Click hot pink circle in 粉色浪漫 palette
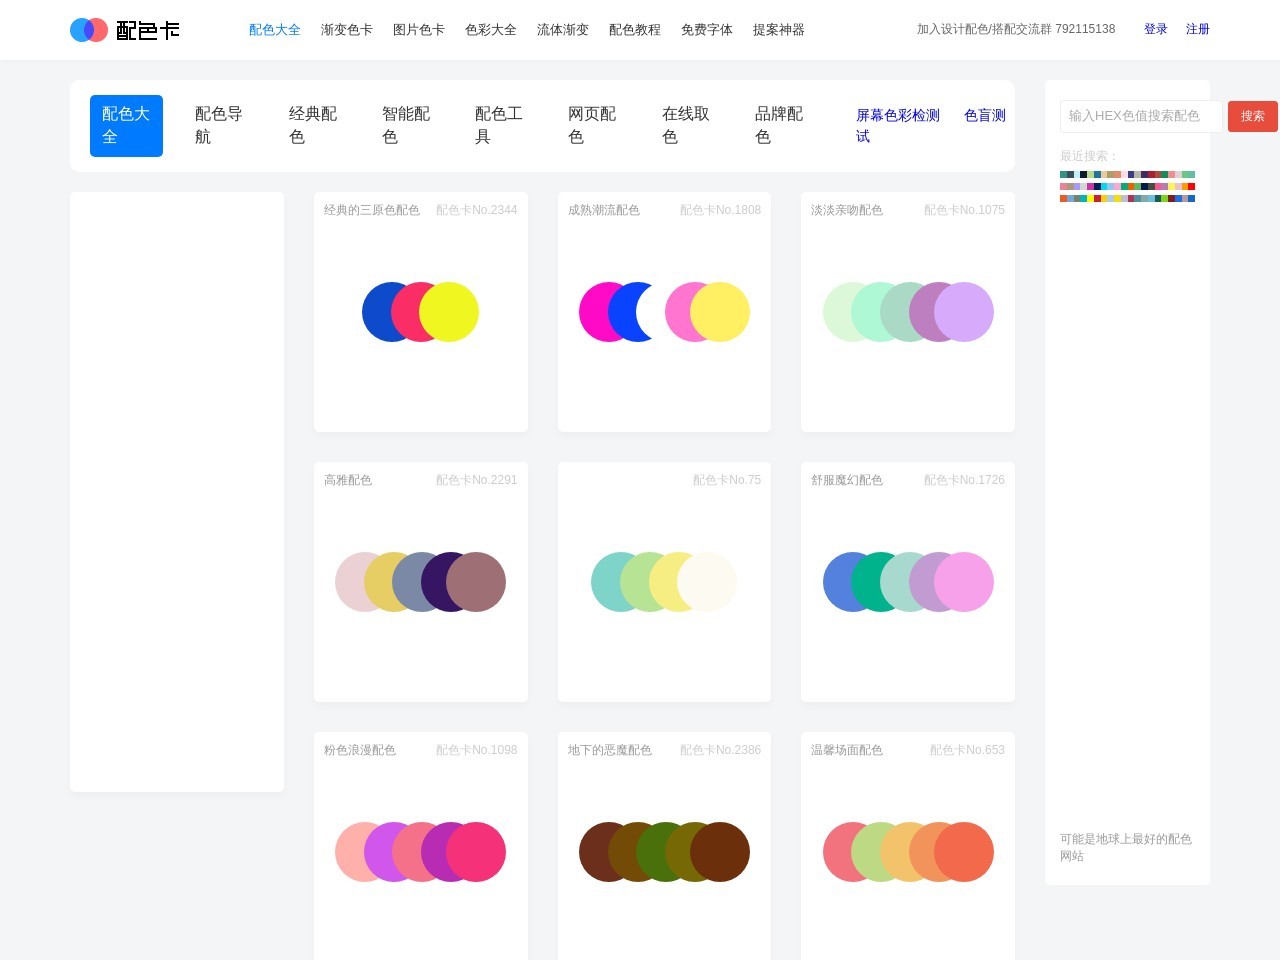1280x960 pixels. 476,852
